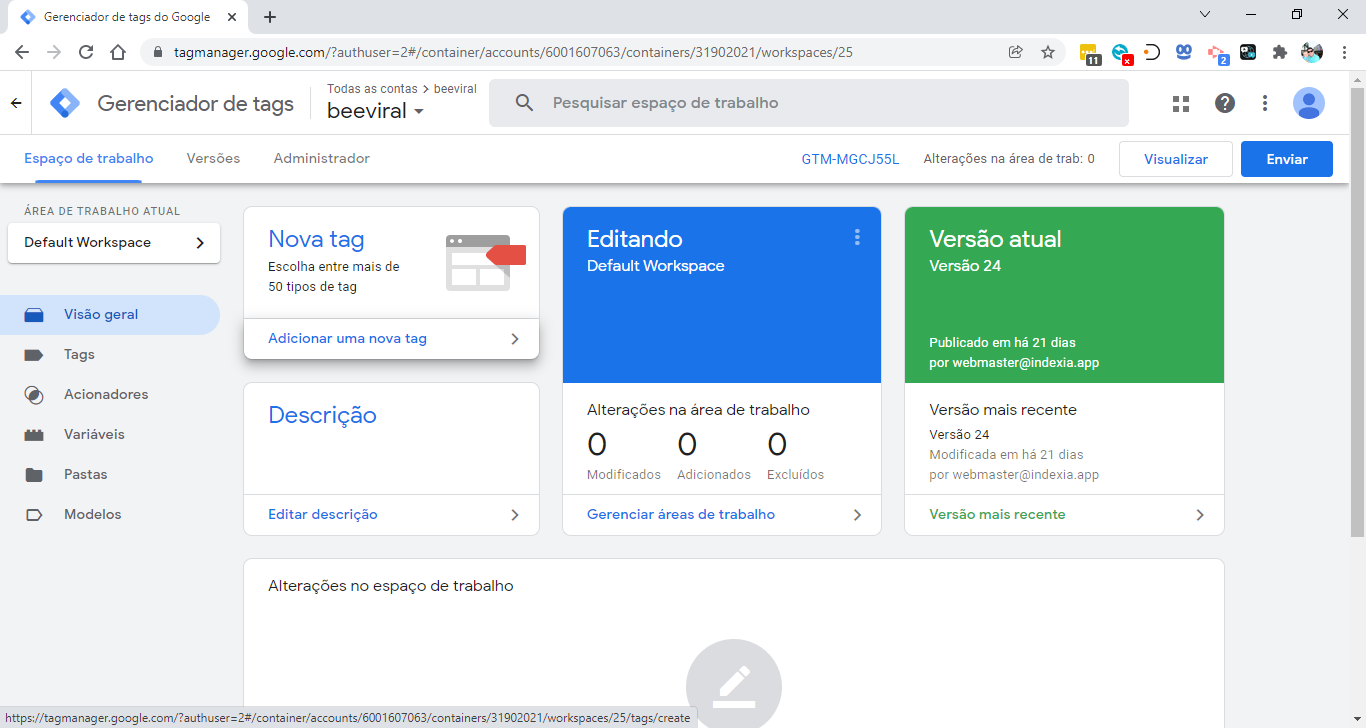
Task: Click the Tag Manager diamond logo
Action: (x=65, y=103)
